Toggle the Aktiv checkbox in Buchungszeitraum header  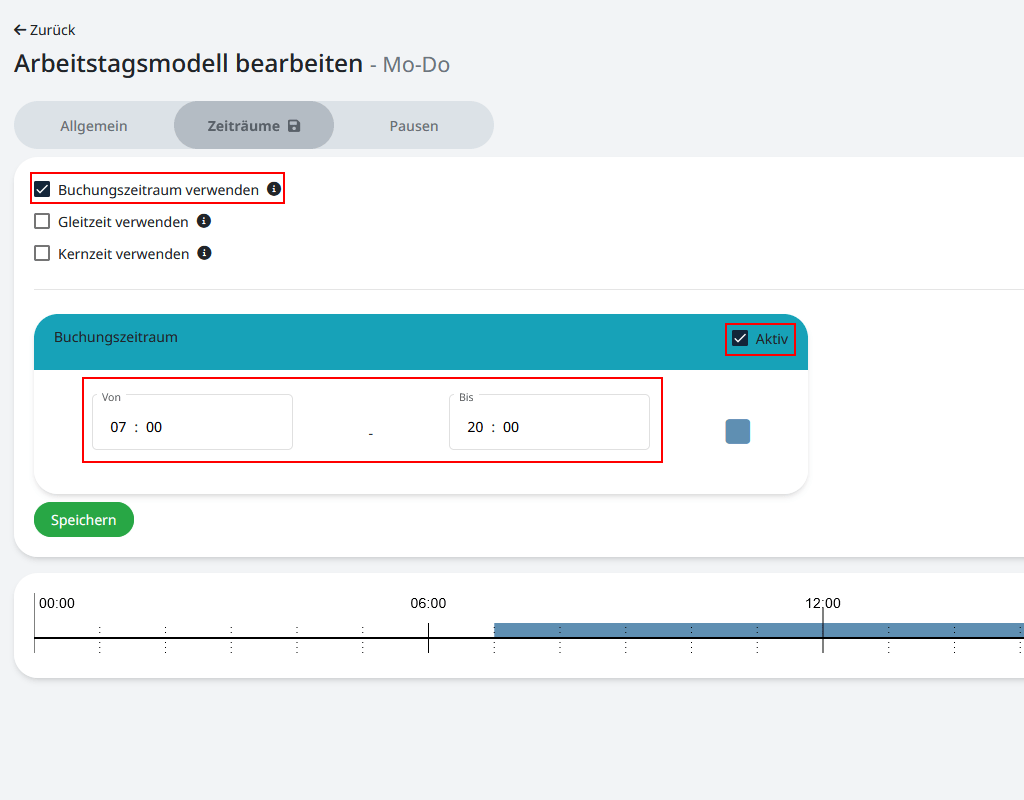click(x=740, y=339)
